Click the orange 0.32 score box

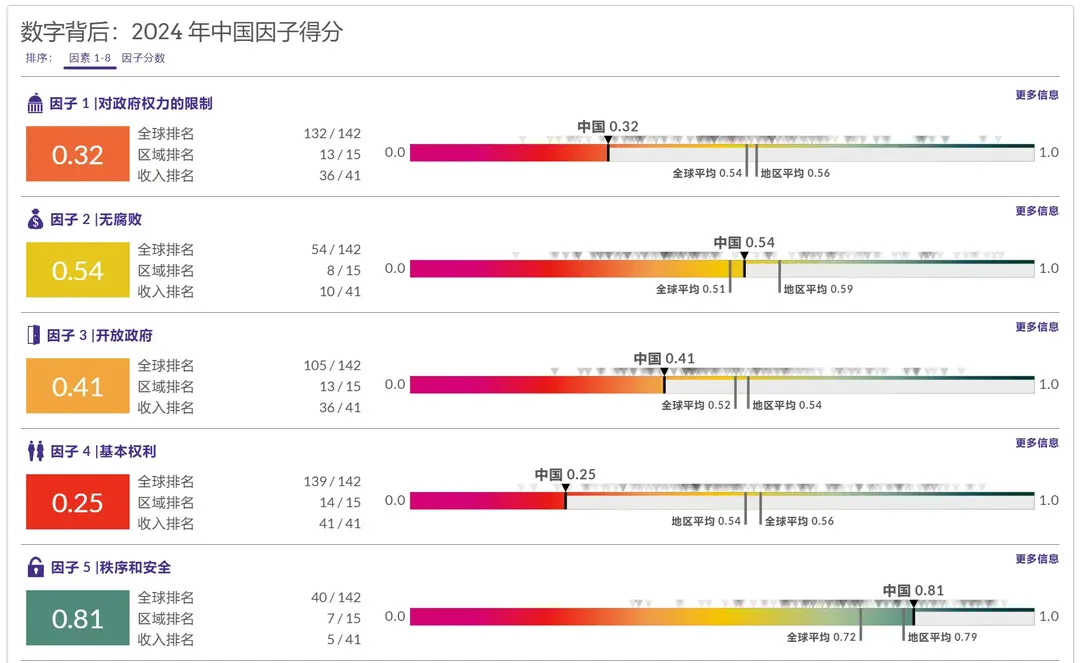pos(78,155)
